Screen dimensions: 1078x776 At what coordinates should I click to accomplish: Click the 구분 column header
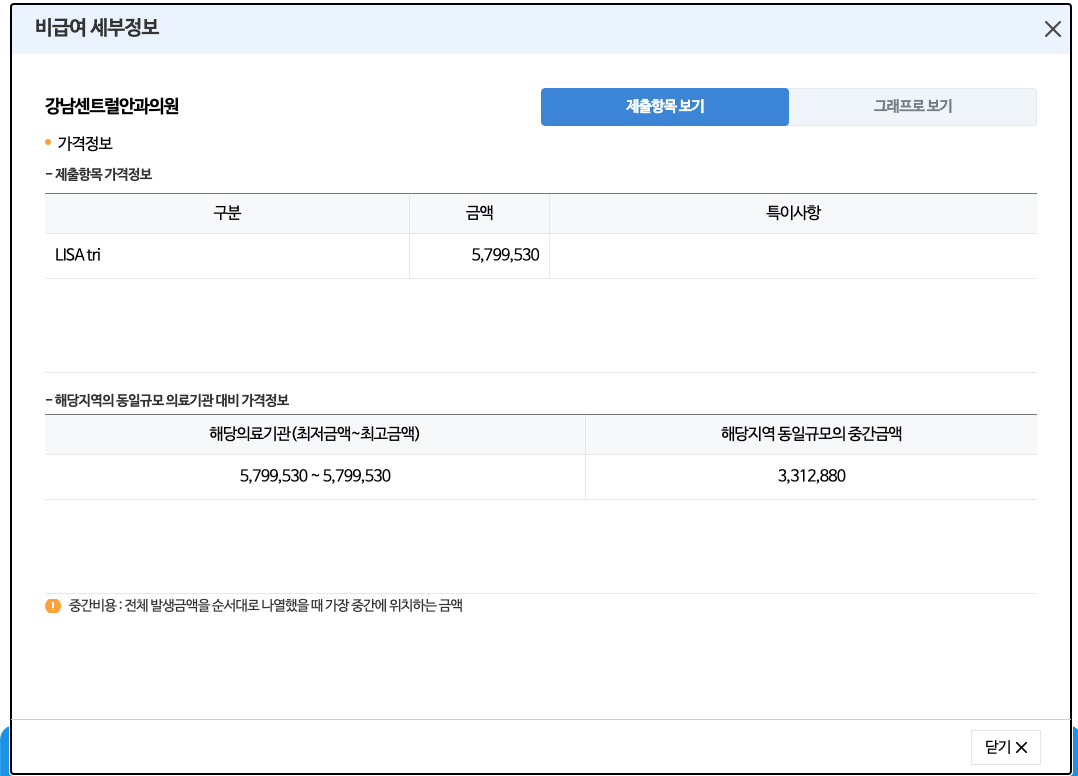pos(226,213)
